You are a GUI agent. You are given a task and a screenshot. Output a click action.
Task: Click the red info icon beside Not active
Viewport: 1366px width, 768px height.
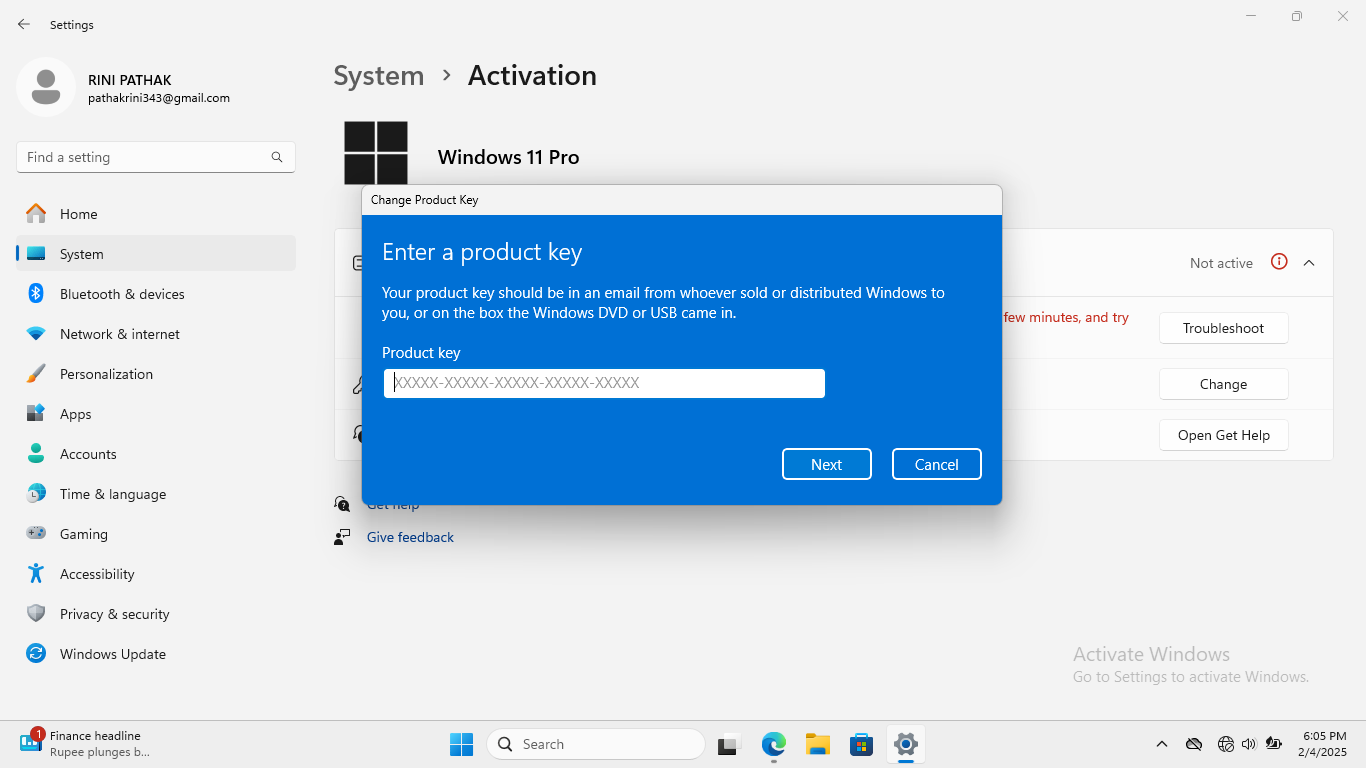tap(1279, 262)
